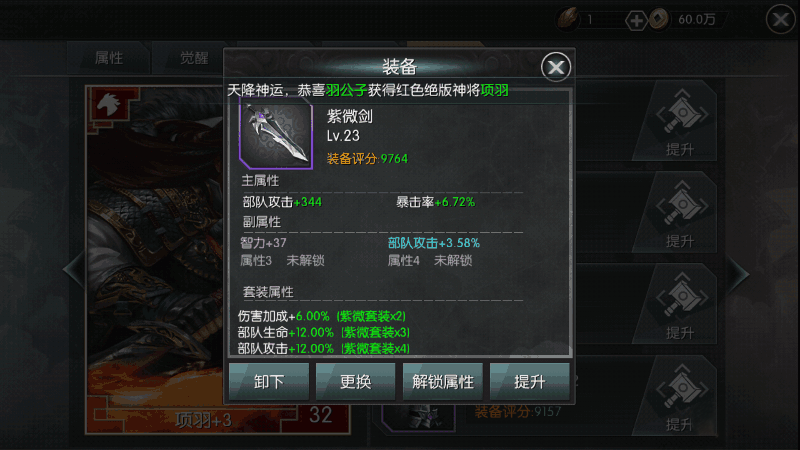Click 提升 button in the equipment dialog

pyautogui.click(x=530, y=382)
